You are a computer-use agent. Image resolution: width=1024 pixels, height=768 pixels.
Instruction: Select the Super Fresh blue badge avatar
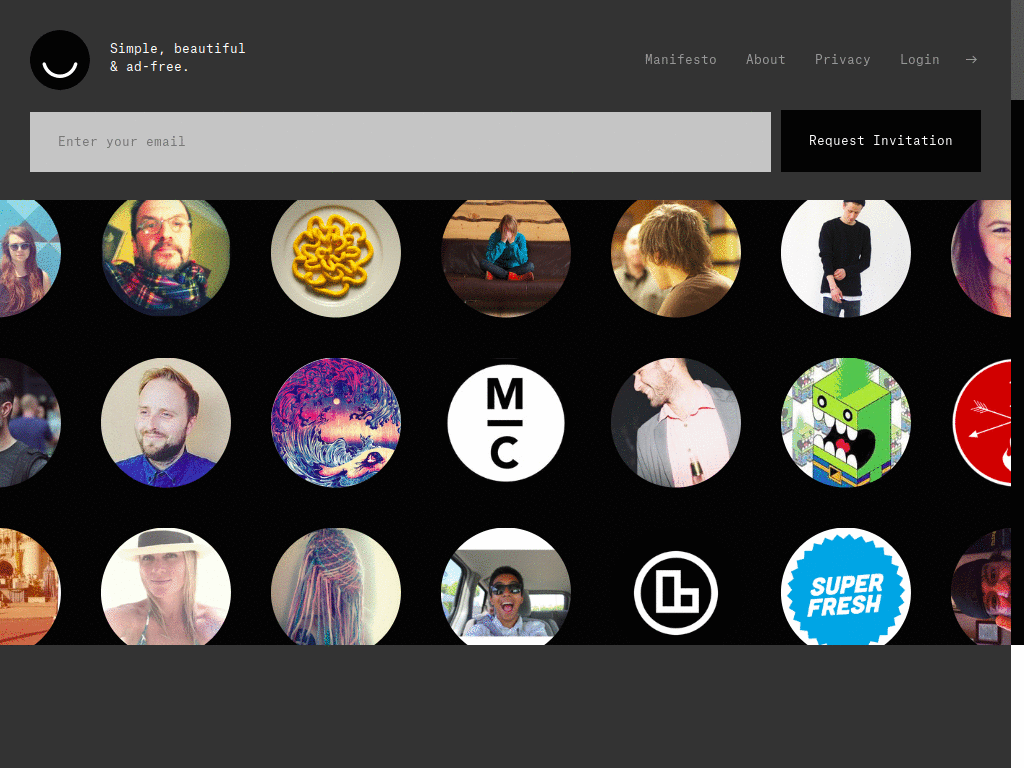click(846, 588)
